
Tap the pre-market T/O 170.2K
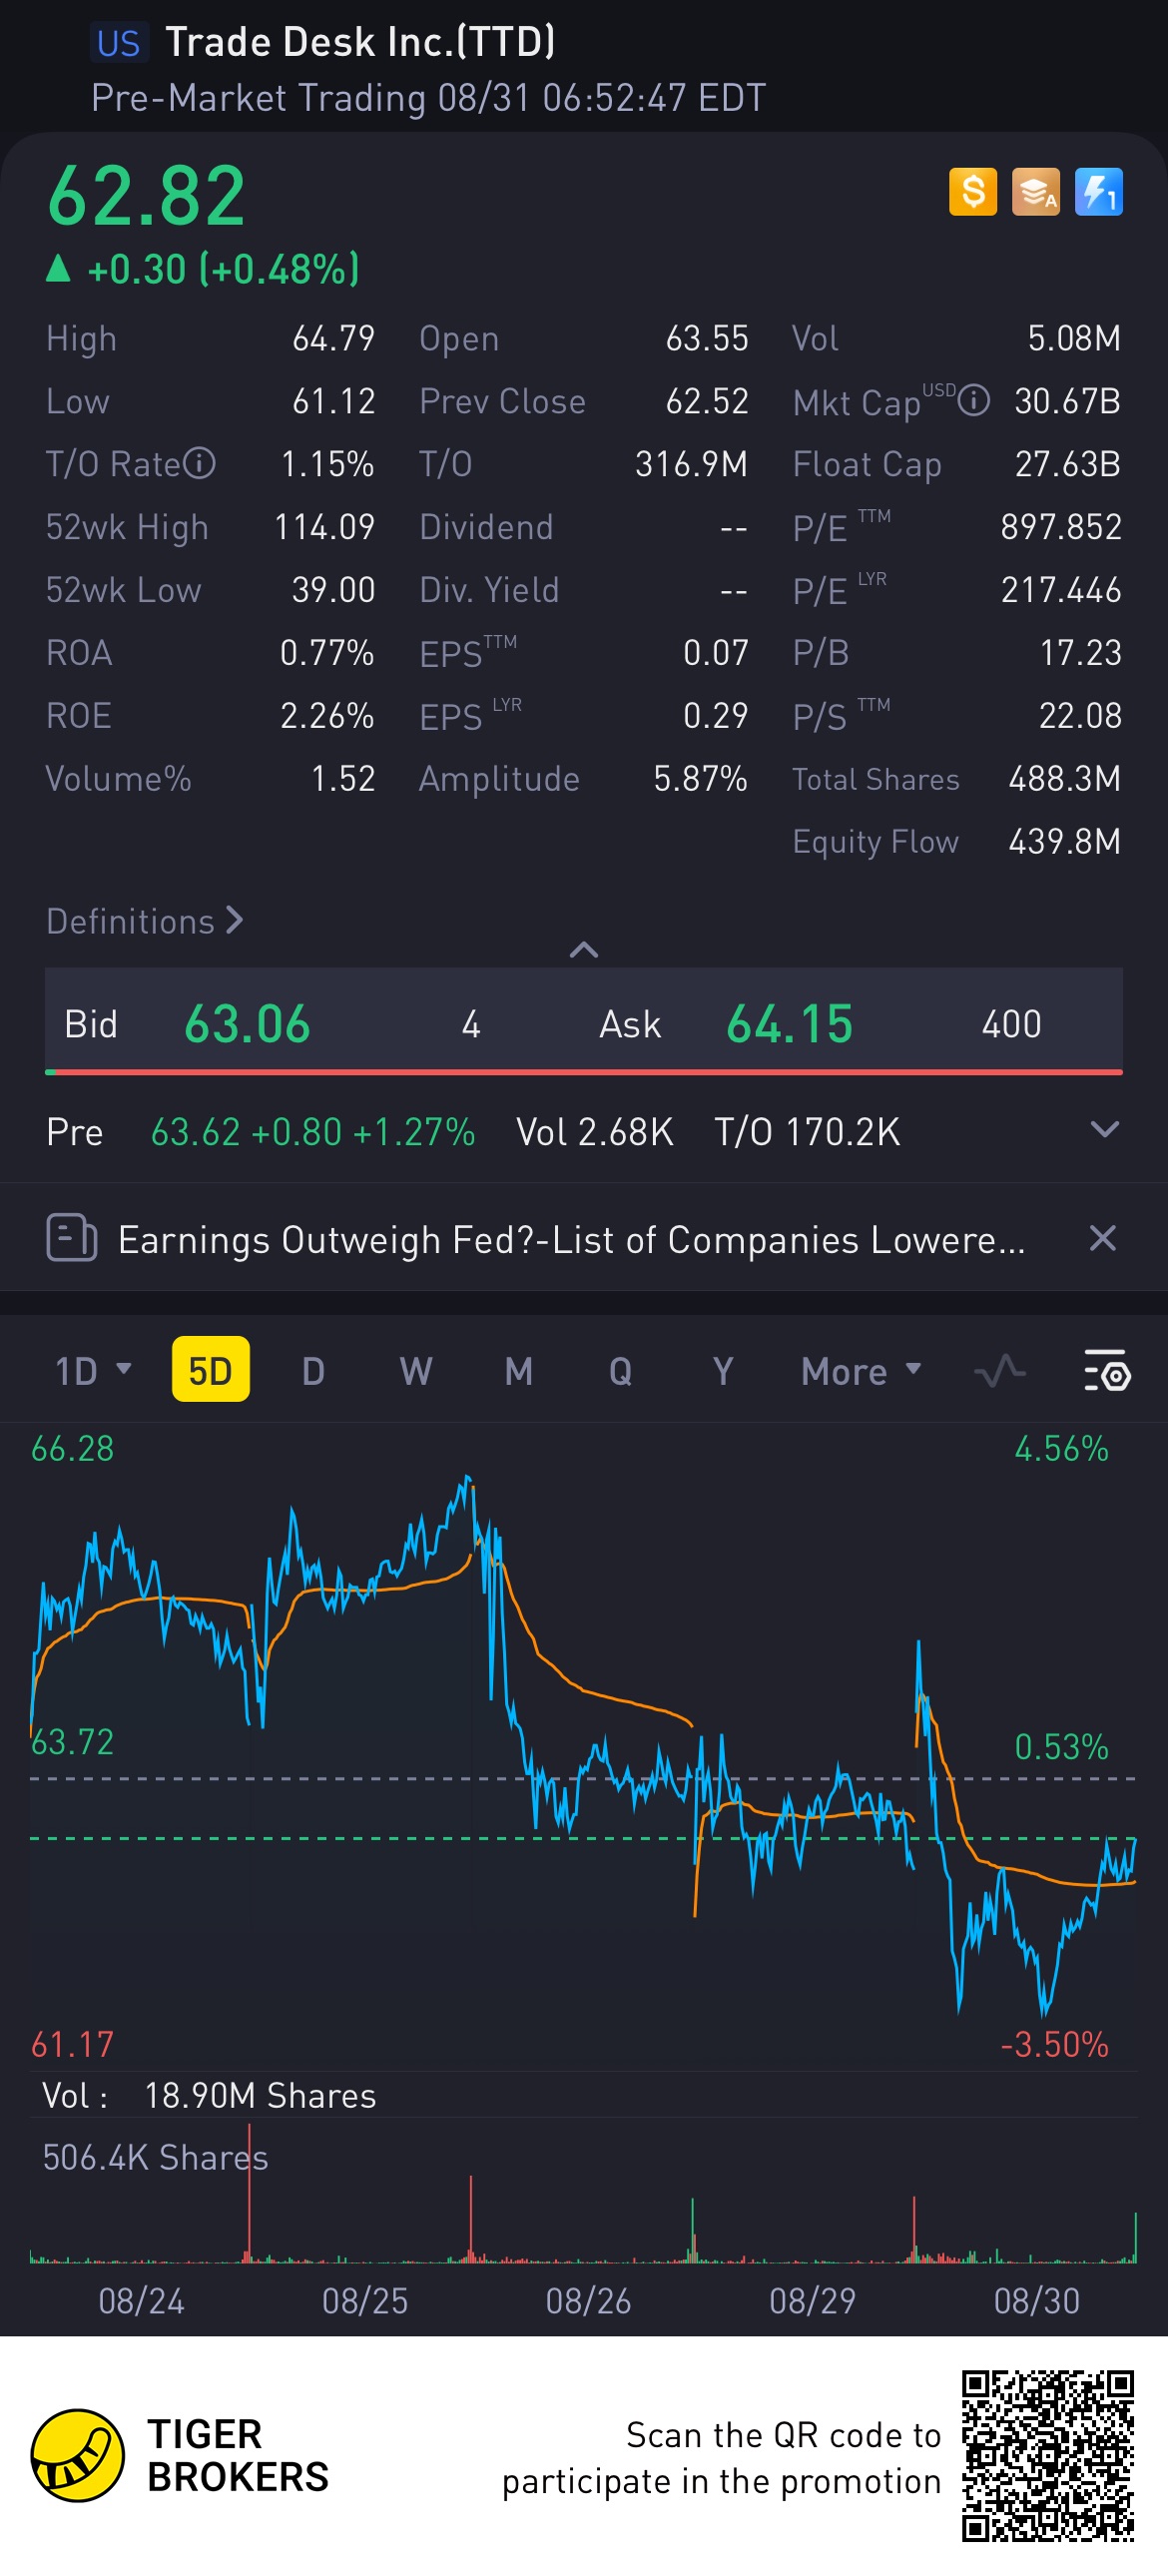pyautogui.click(x=807, y=1132)
